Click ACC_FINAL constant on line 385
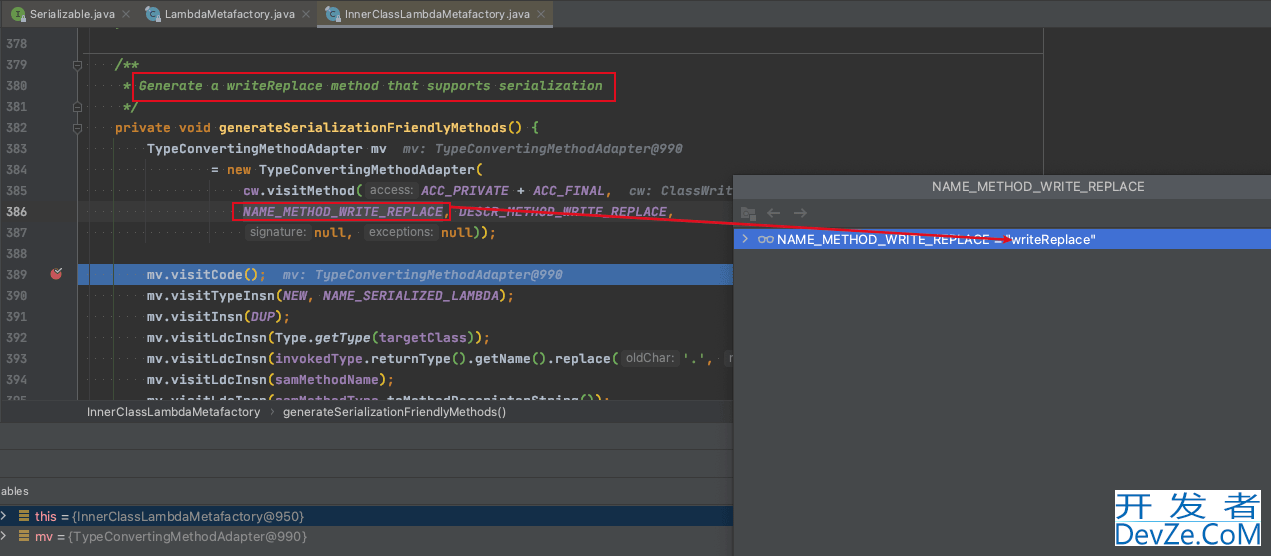Viewport: 1271px width, 556px height. pyautogui.click(x=569, y=191)
